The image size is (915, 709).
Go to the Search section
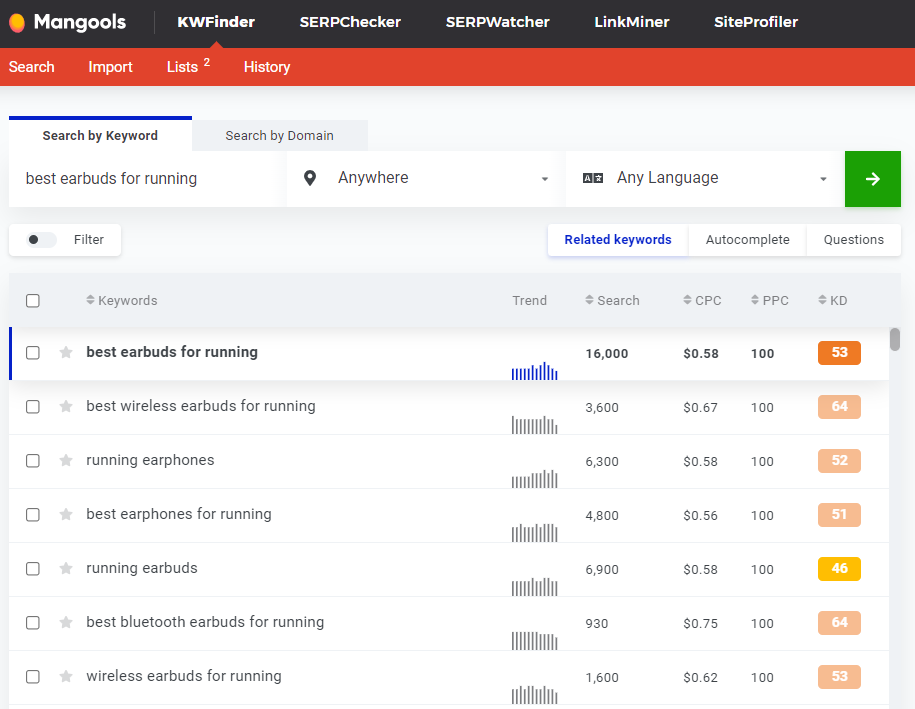[32, 67]
